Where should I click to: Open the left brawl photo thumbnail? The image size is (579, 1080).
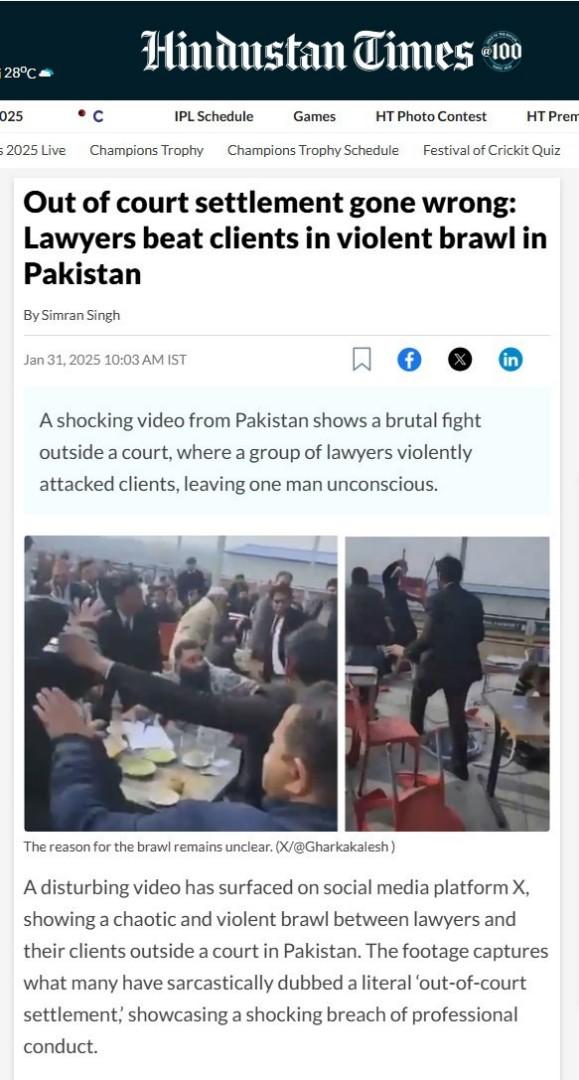click(x=180, y=683)
